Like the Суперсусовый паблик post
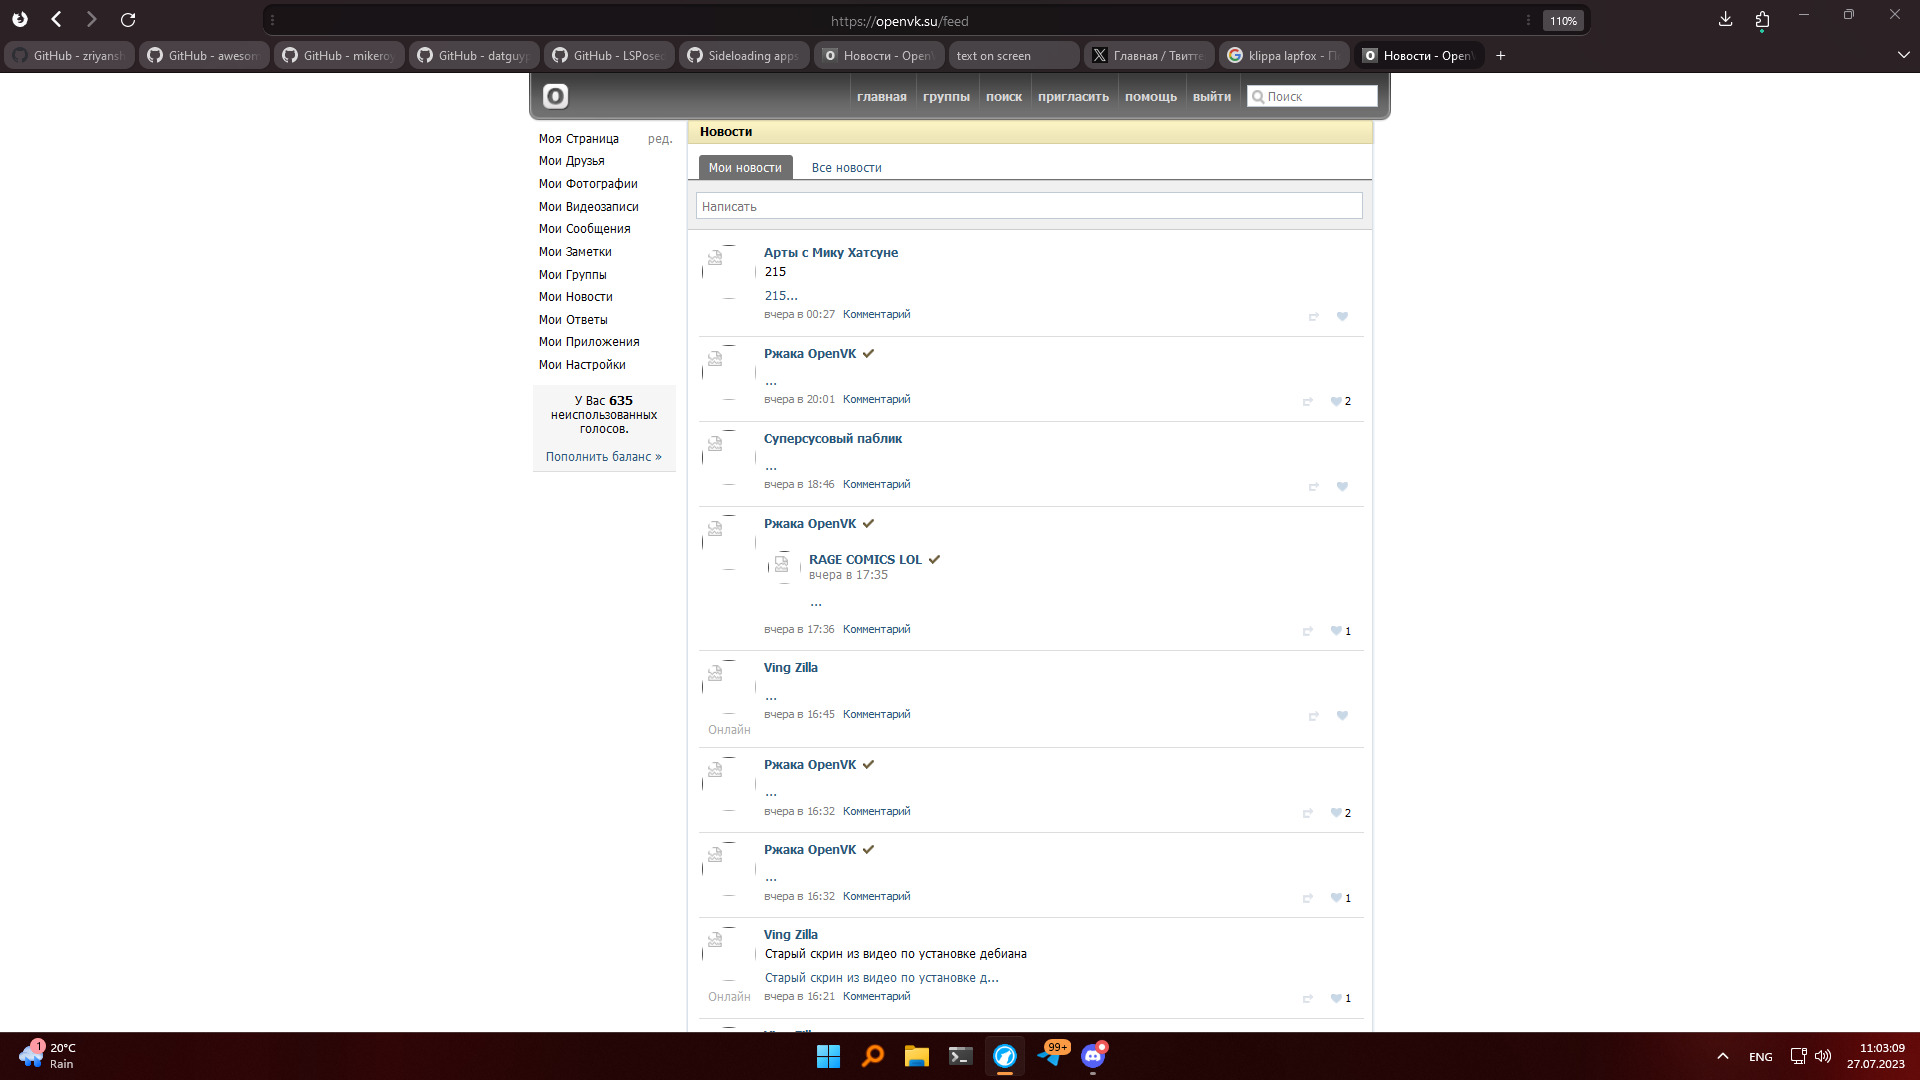The width and height of the screenshot is (1920, 1080). pyautogui.click(x=1342, y=487)
